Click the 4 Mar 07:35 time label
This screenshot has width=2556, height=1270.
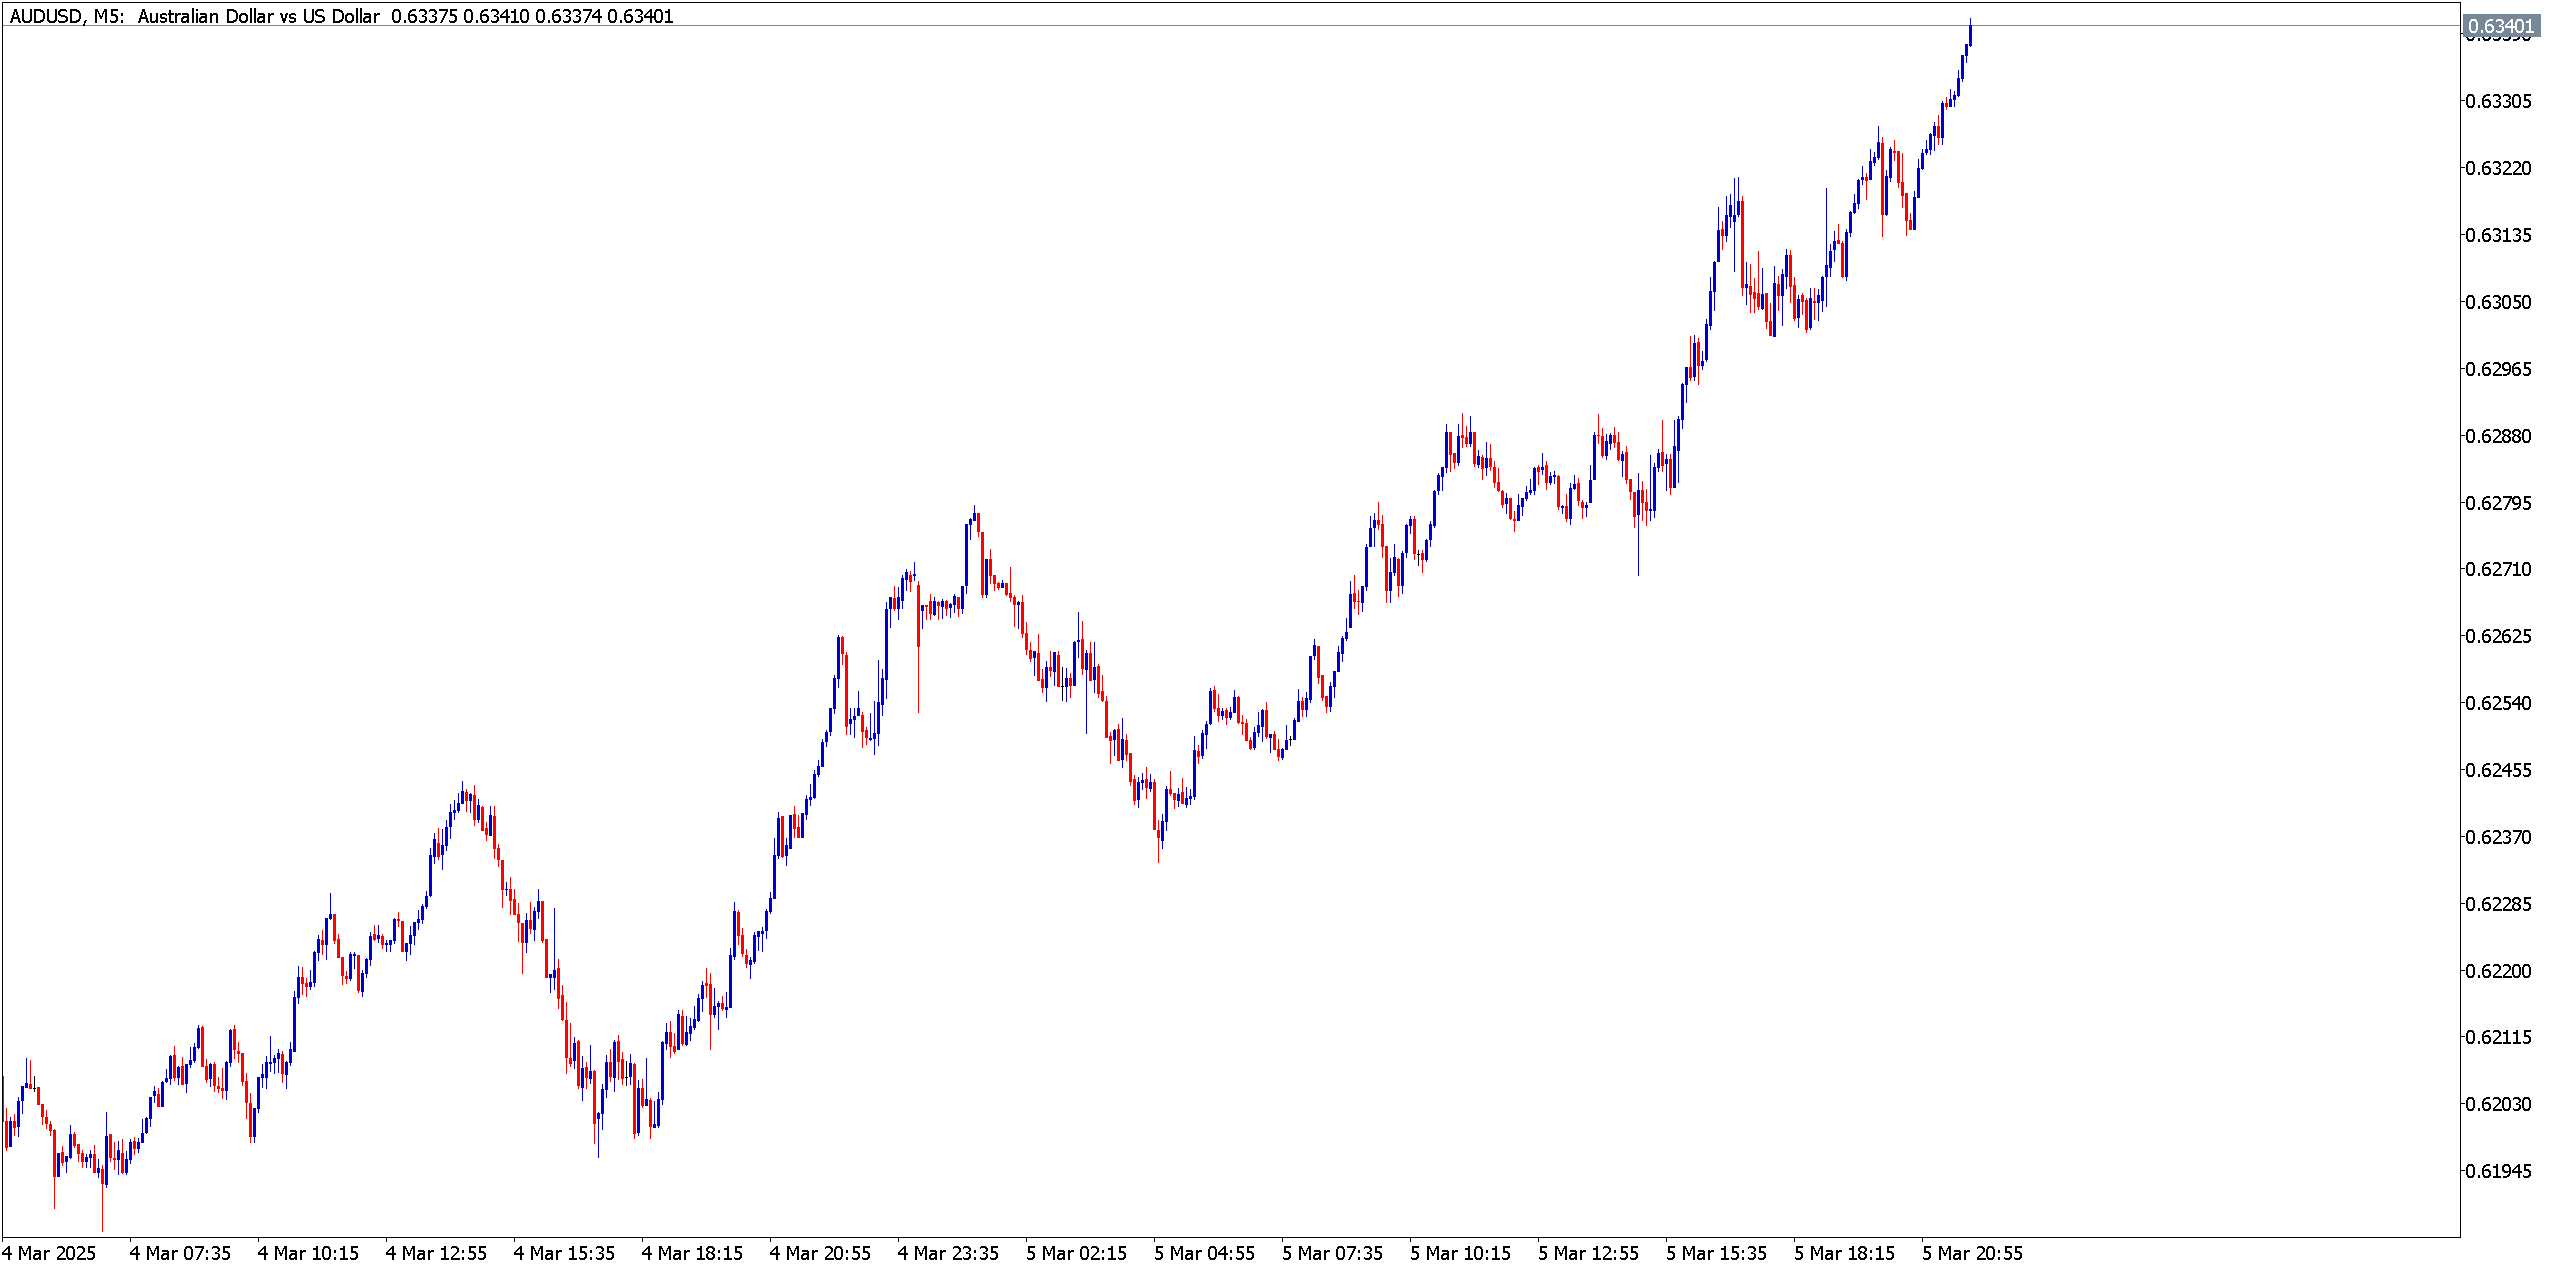coord(180,1253)
